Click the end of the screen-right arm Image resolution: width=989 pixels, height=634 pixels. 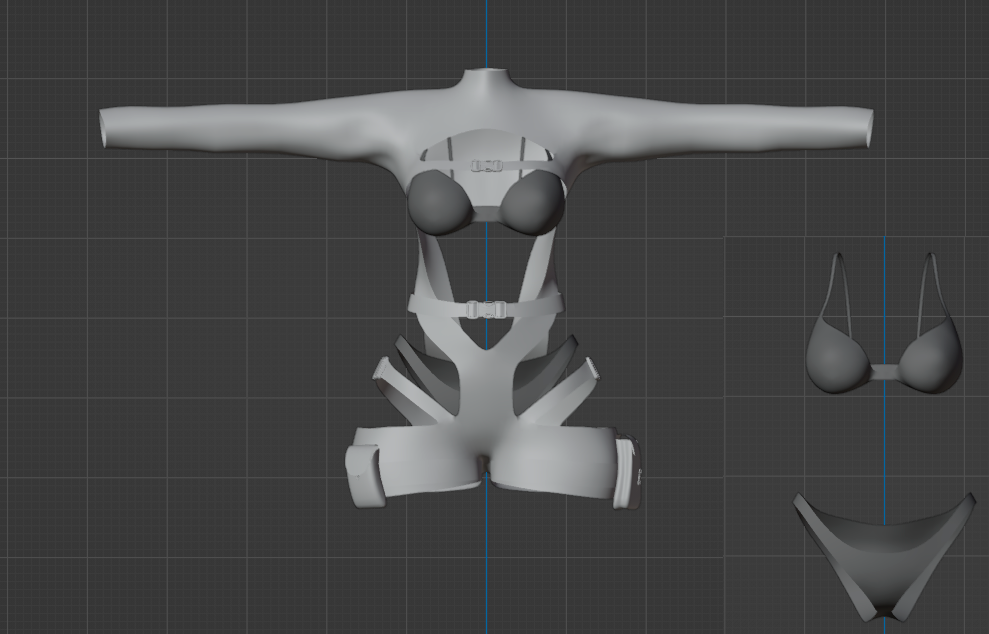click(x=866, y=127)
